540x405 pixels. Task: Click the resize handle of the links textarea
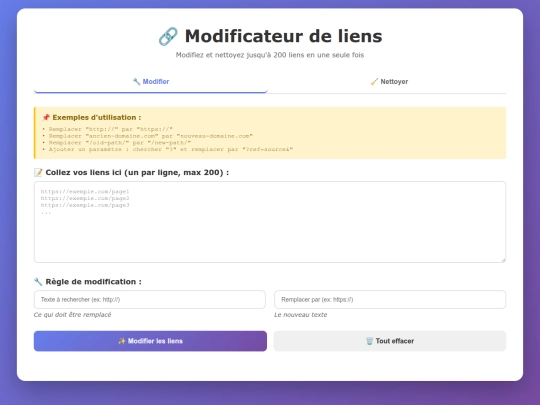pos(503,260)
